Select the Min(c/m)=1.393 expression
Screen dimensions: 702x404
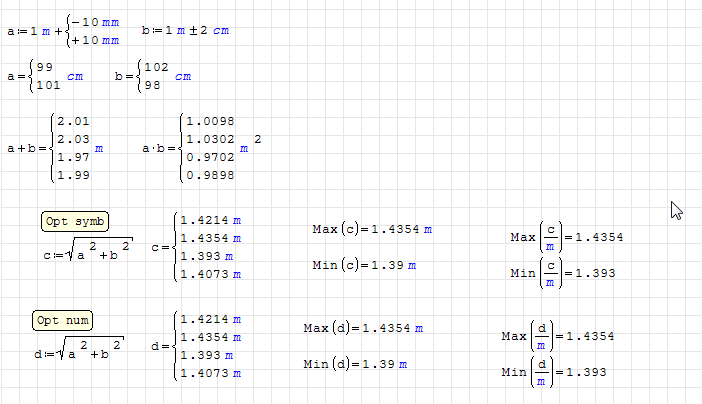(x=560, y=272)
